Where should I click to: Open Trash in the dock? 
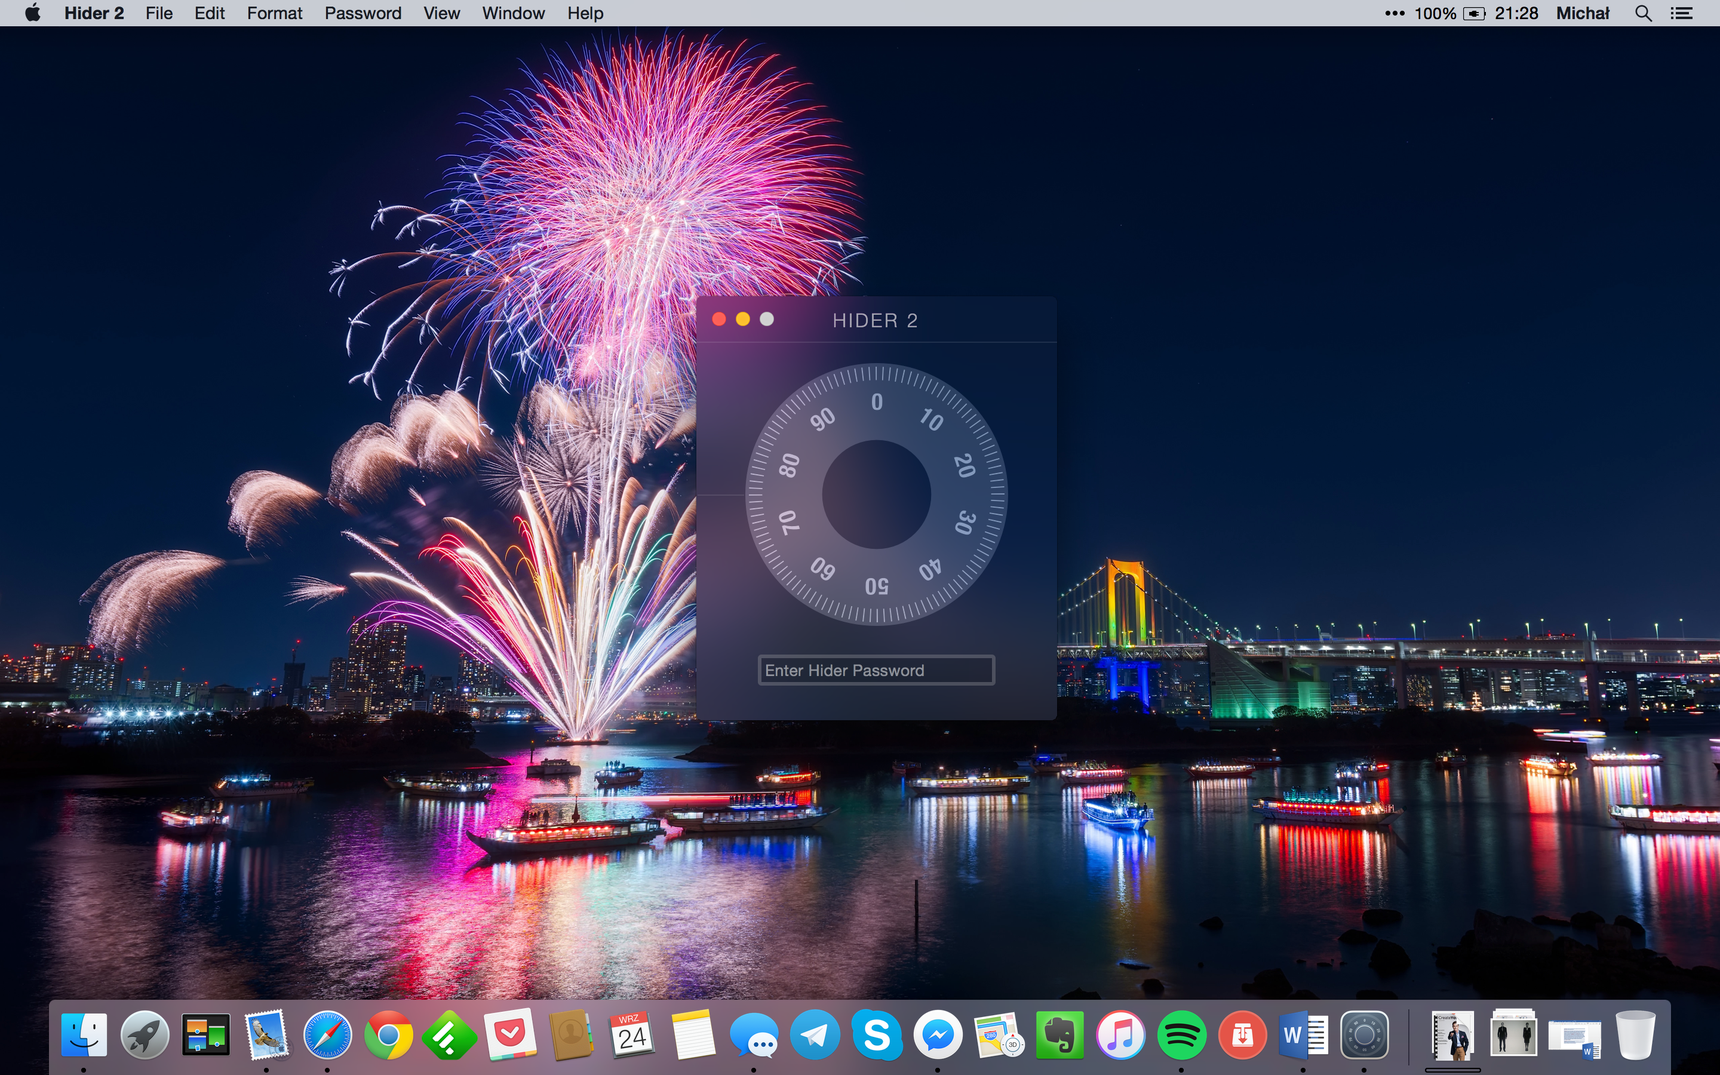click(1636, 1036)
